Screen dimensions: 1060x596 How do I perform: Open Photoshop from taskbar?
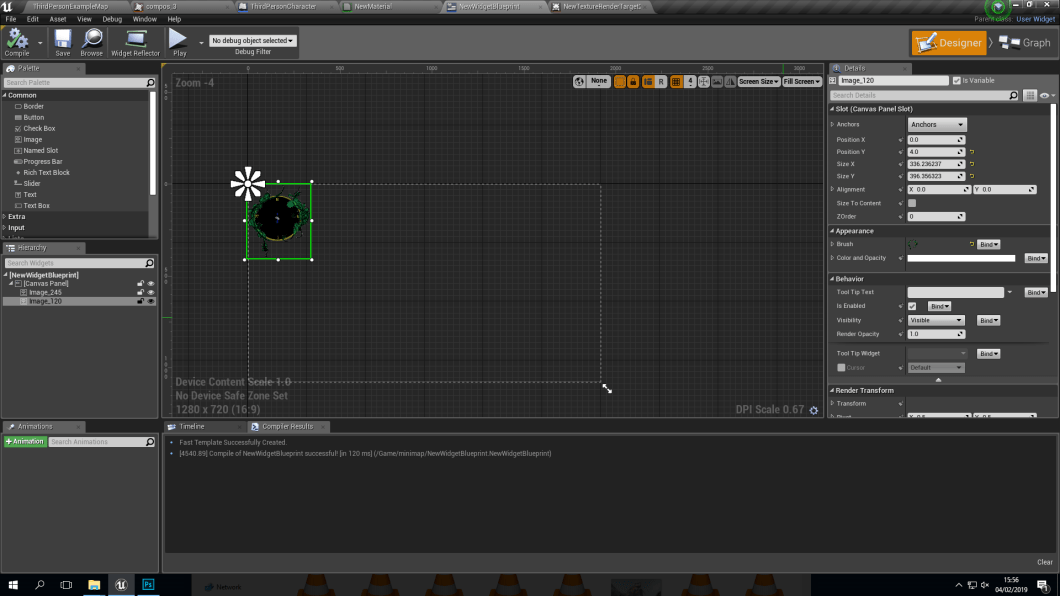click(148, 585)
